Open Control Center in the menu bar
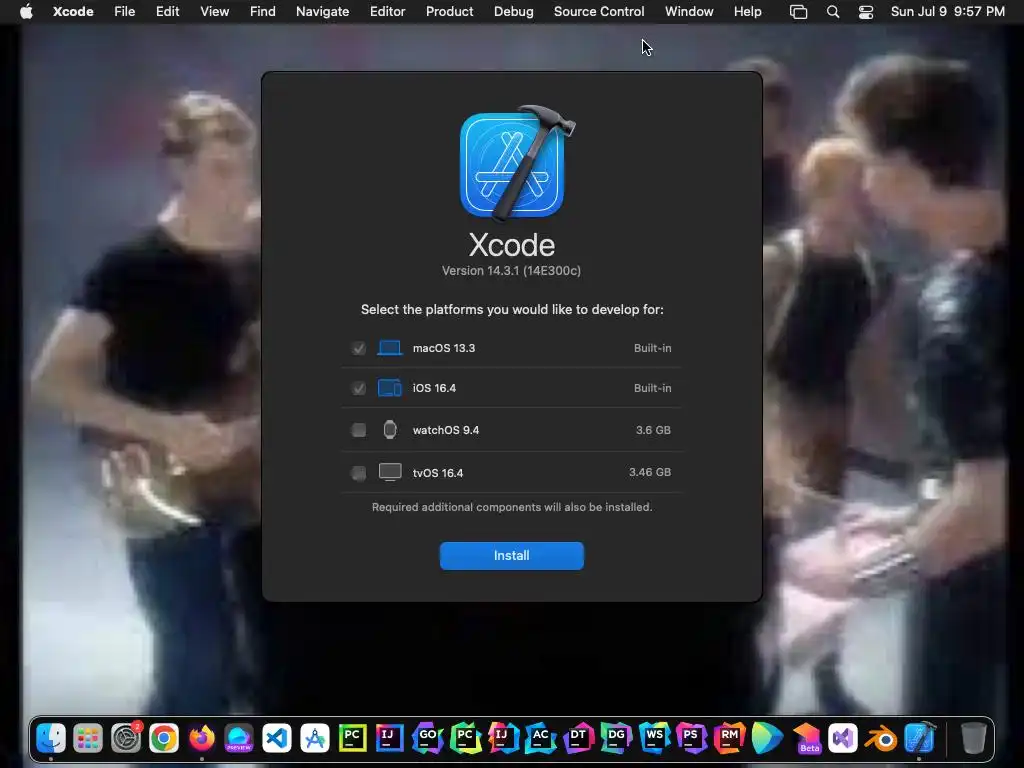Screen dimensions: 1024x768 pos(866,12)
